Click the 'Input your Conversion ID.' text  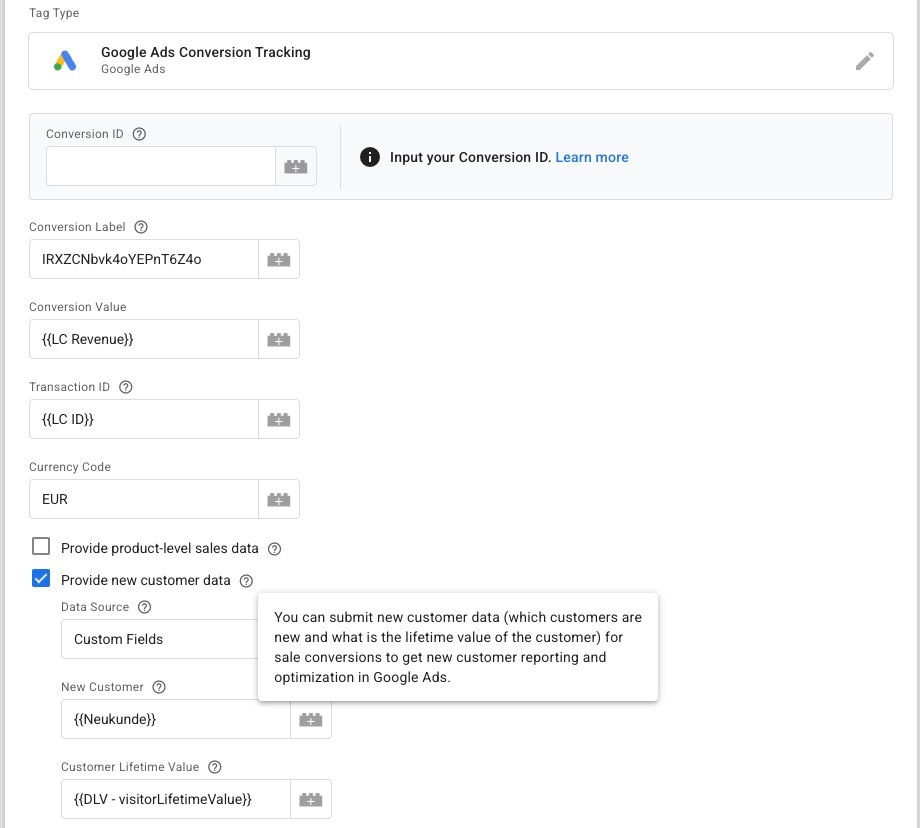(471, 157)
